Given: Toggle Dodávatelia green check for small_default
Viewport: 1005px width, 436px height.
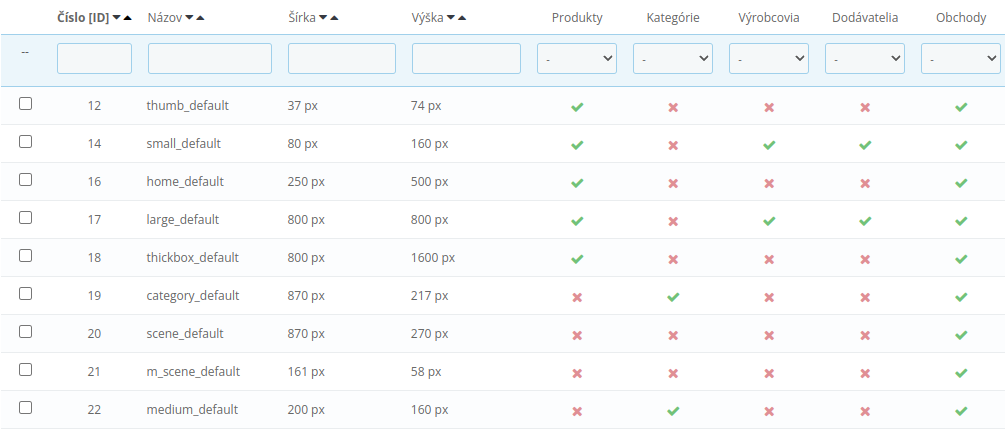Looking at the screenshot, I should [x=865, y=144].
